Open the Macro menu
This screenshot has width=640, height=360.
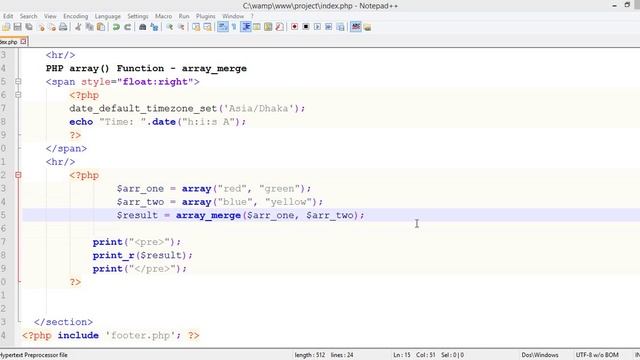163,16
